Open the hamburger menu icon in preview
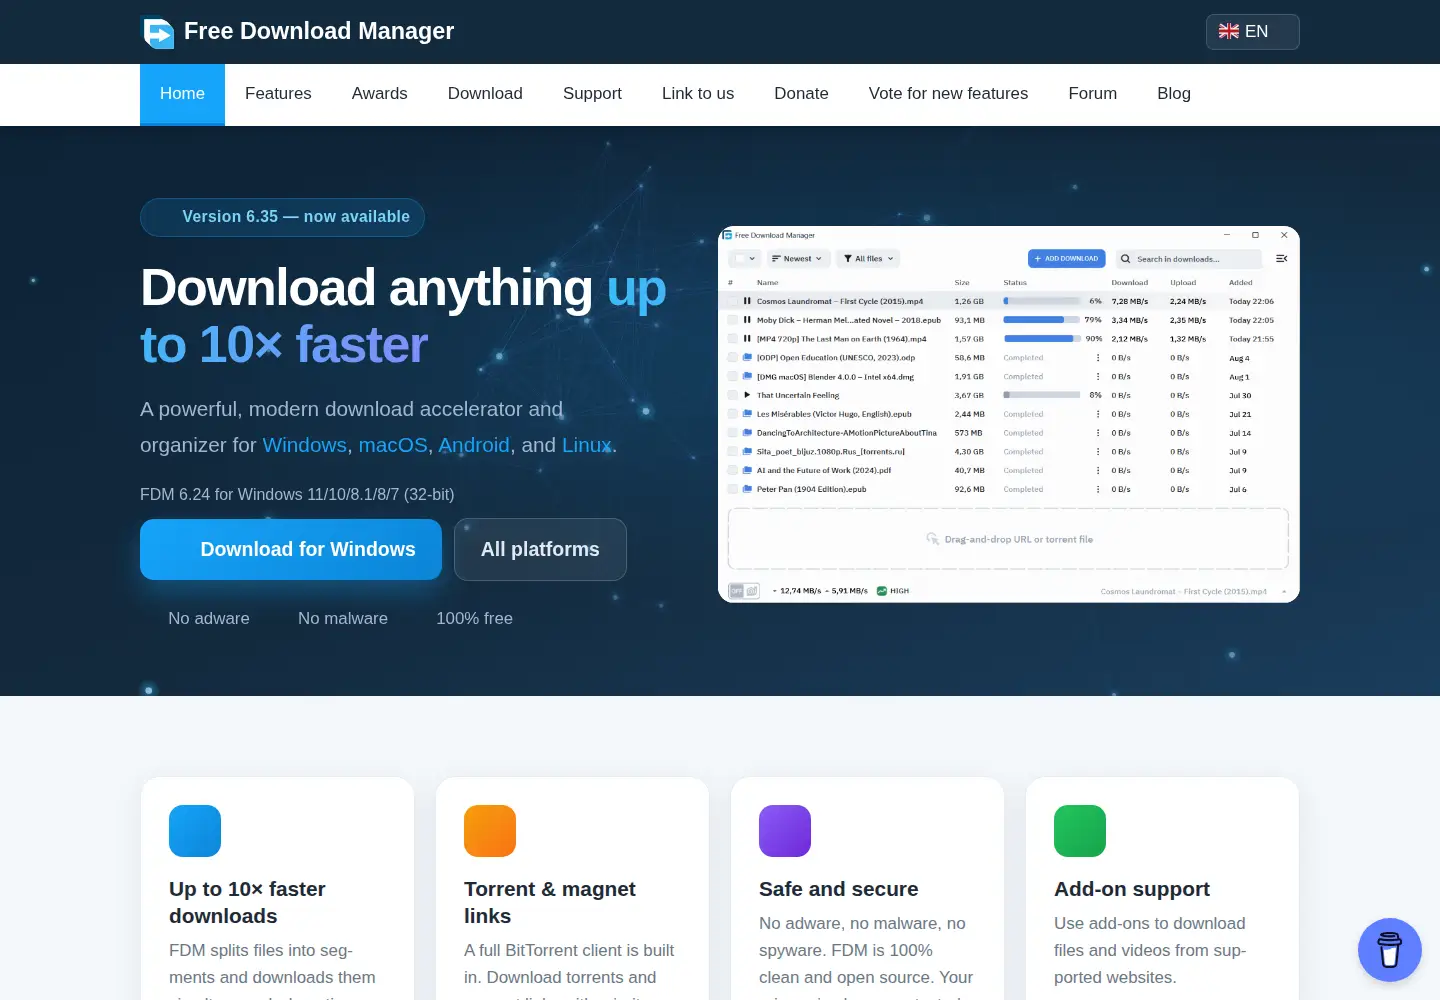1440x1000 pixels. click(1281, 258)
